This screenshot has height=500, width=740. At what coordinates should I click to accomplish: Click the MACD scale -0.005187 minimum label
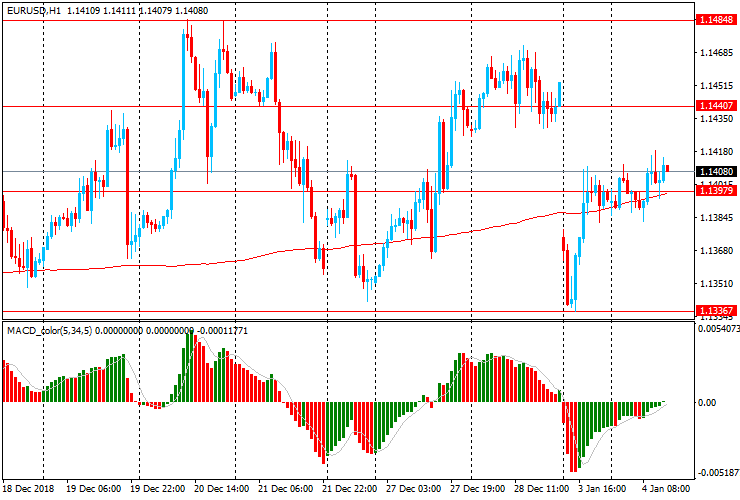[x=717, y=472]
